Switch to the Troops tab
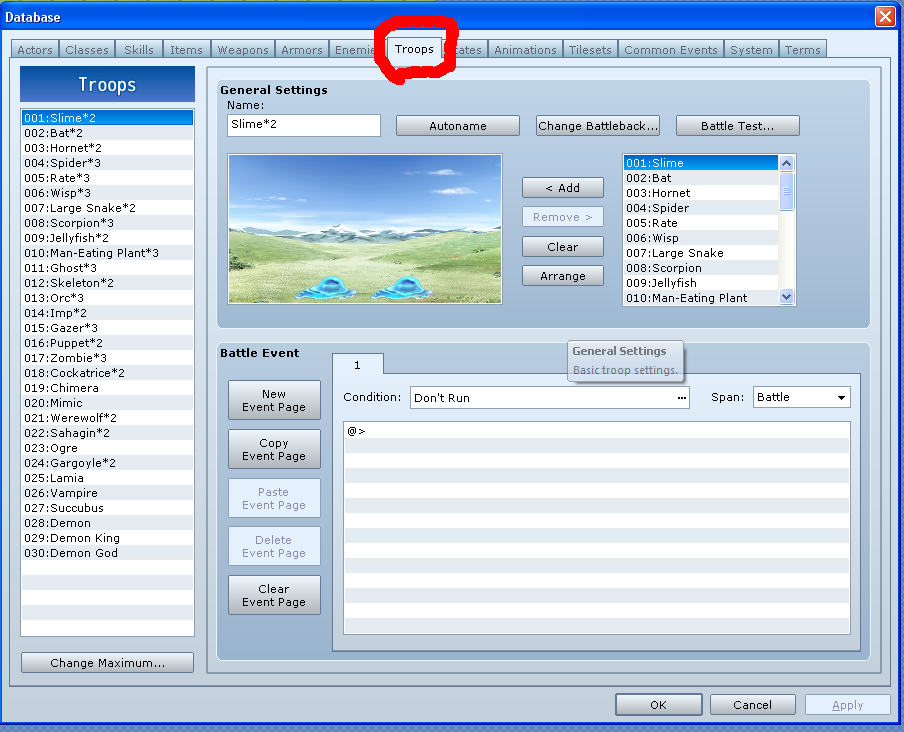 [x=414, y=49]
